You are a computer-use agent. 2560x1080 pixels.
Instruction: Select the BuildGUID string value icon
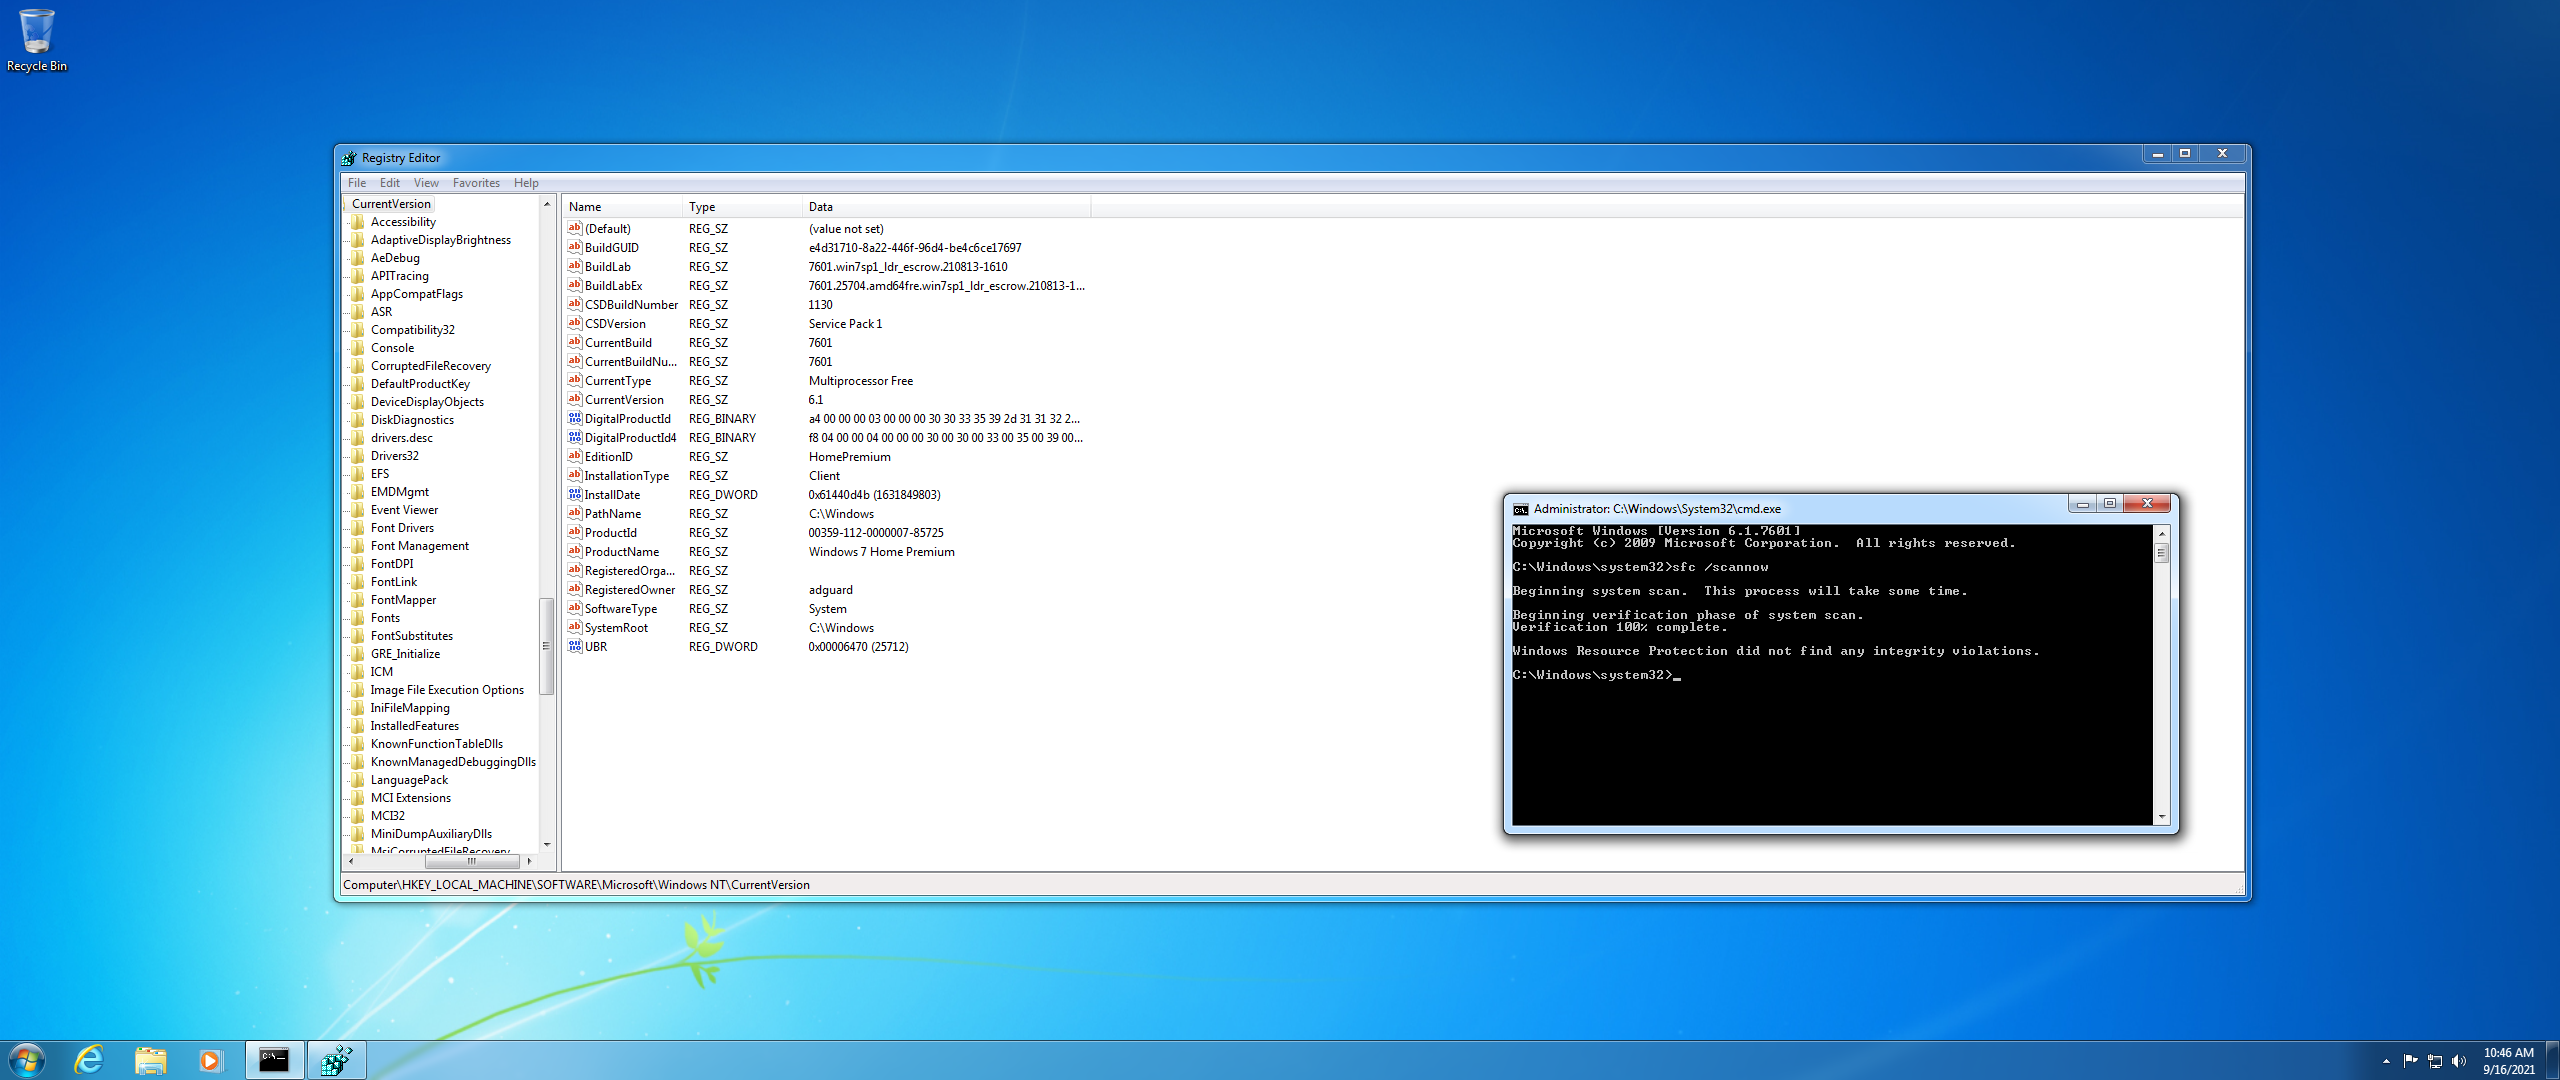point(575,247)
